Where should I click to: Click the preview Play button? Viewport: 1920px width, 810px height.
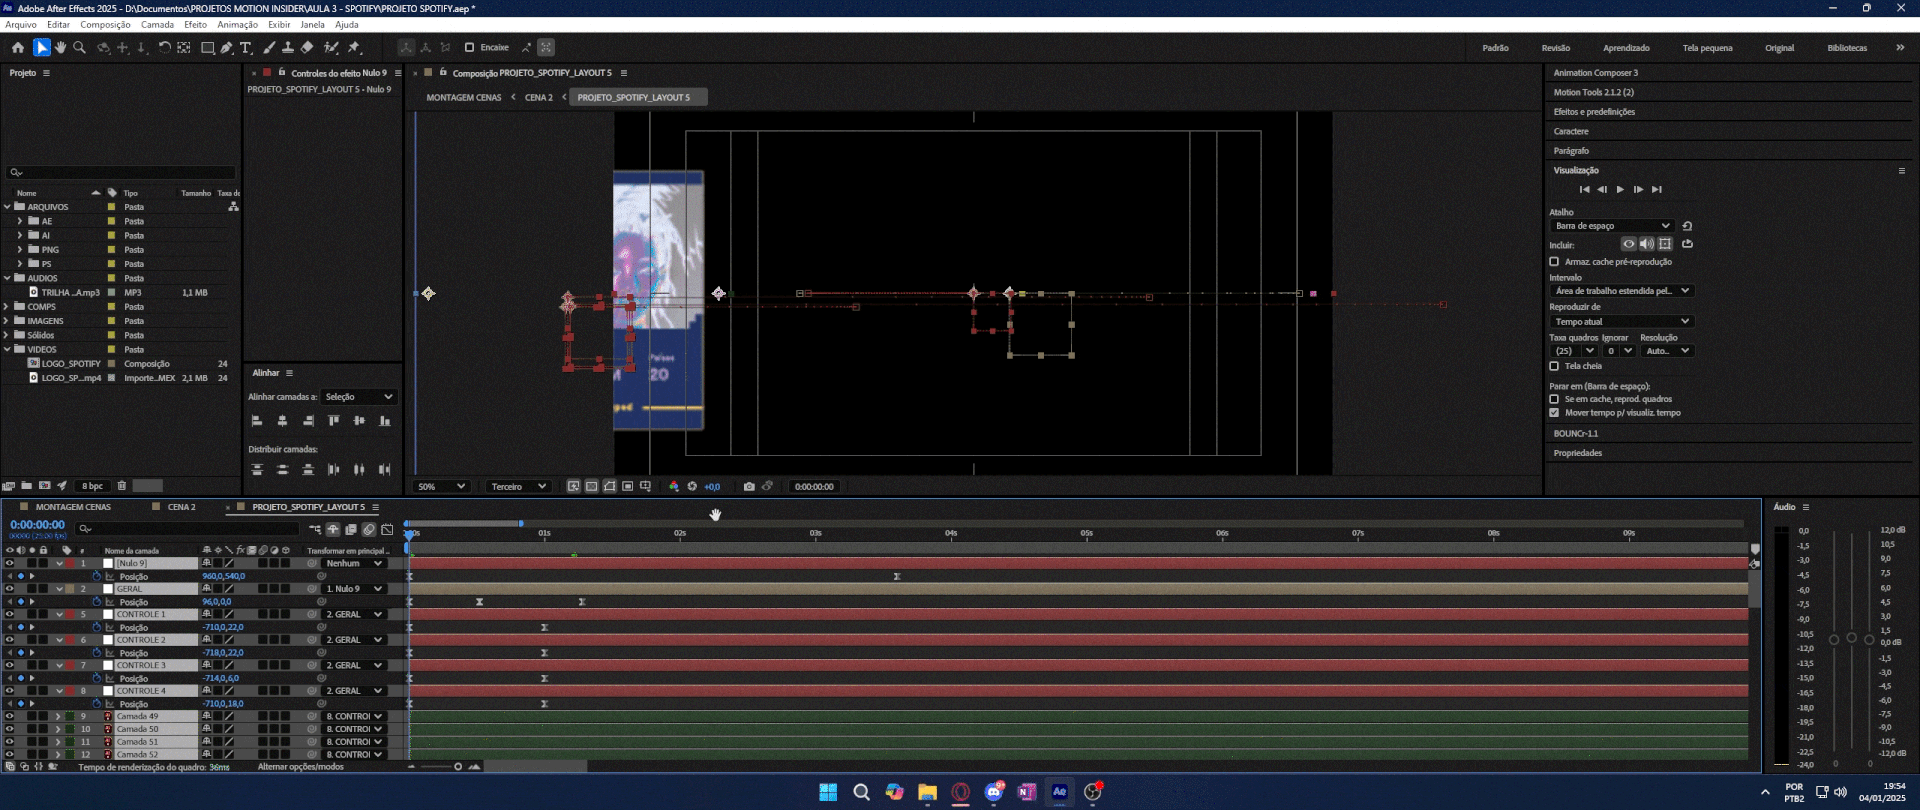(x=1620, y=189)
